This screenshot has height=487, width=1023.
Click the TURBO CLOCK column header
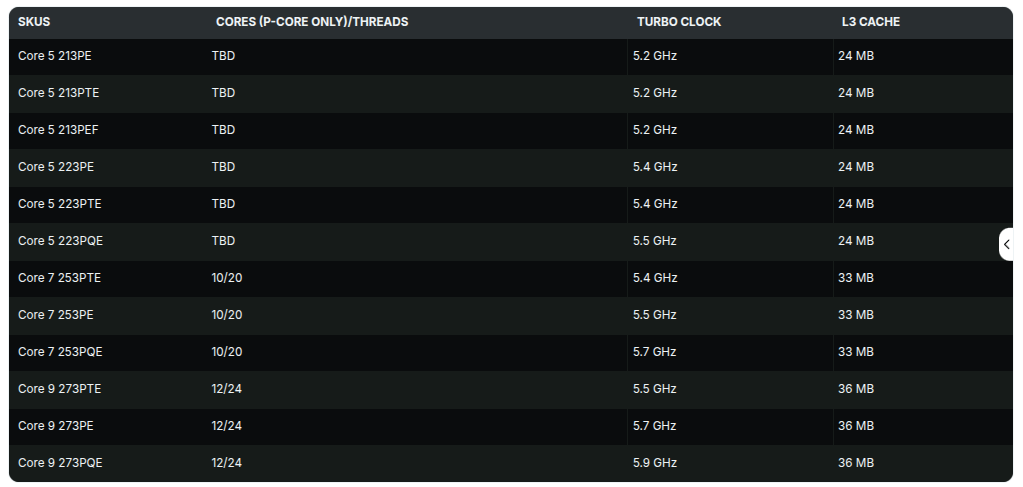point(679,22)
